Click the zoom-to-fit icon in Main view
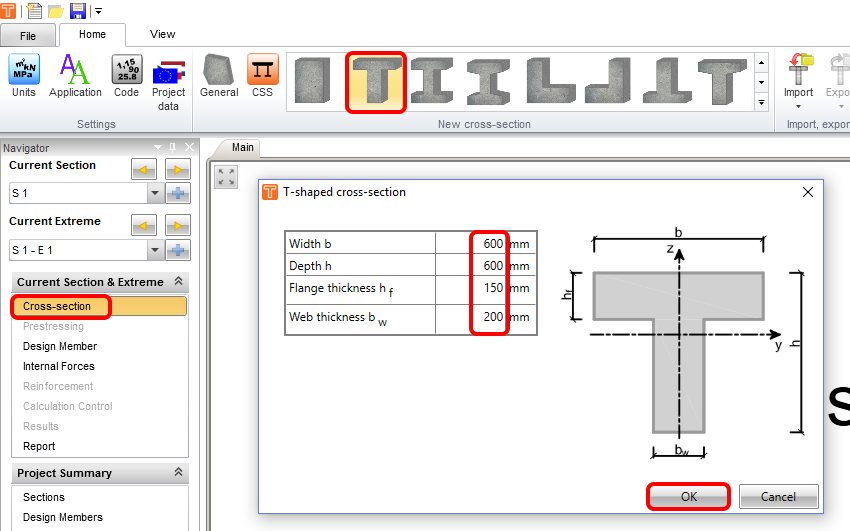The height and width of the screenshot is (531, 850). pyautogui.click(x=226, y=177)
